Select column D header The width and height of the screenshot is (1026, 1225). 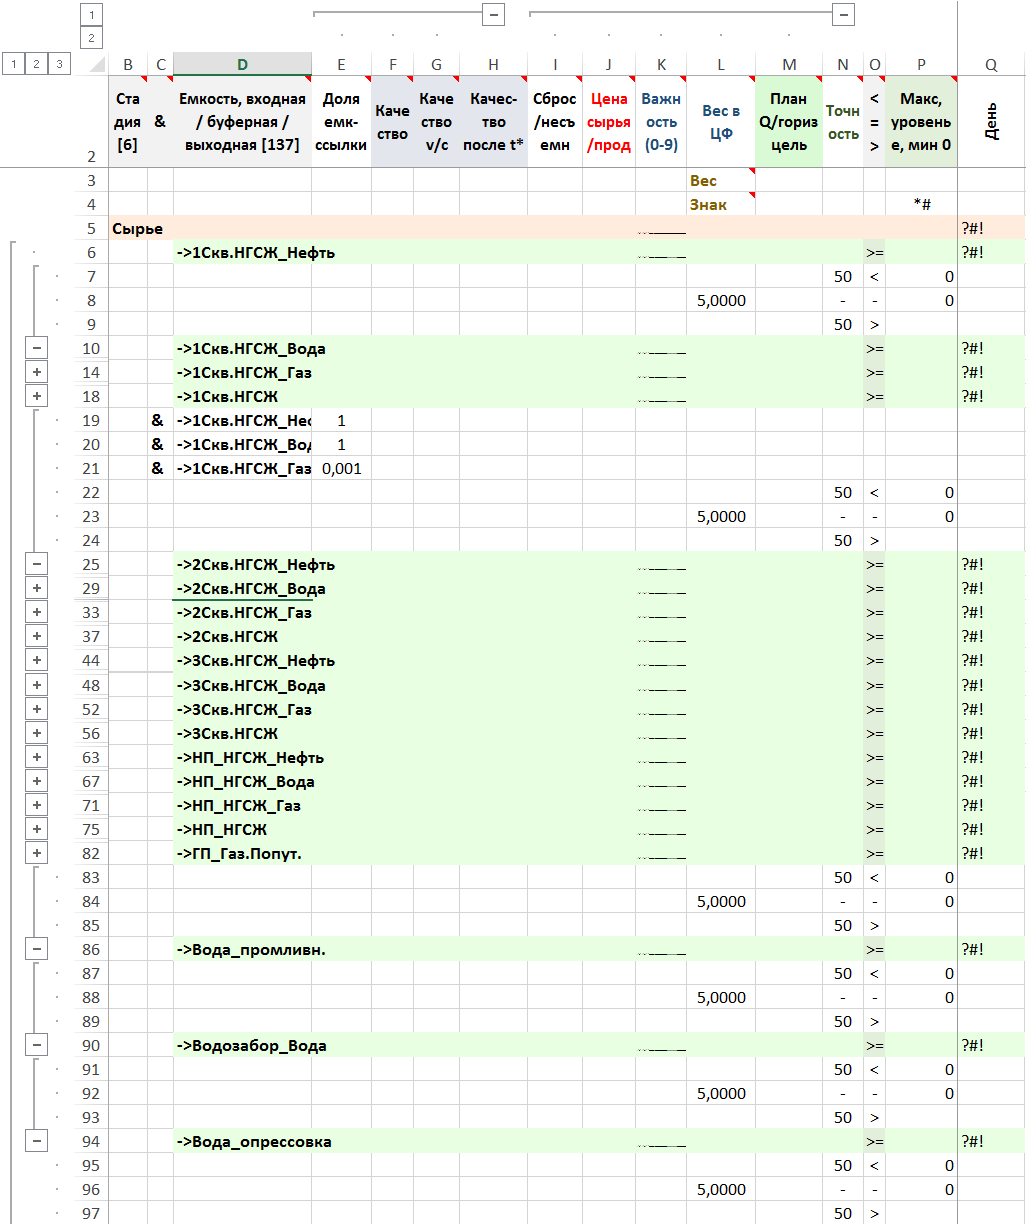(x=242, y=65)
